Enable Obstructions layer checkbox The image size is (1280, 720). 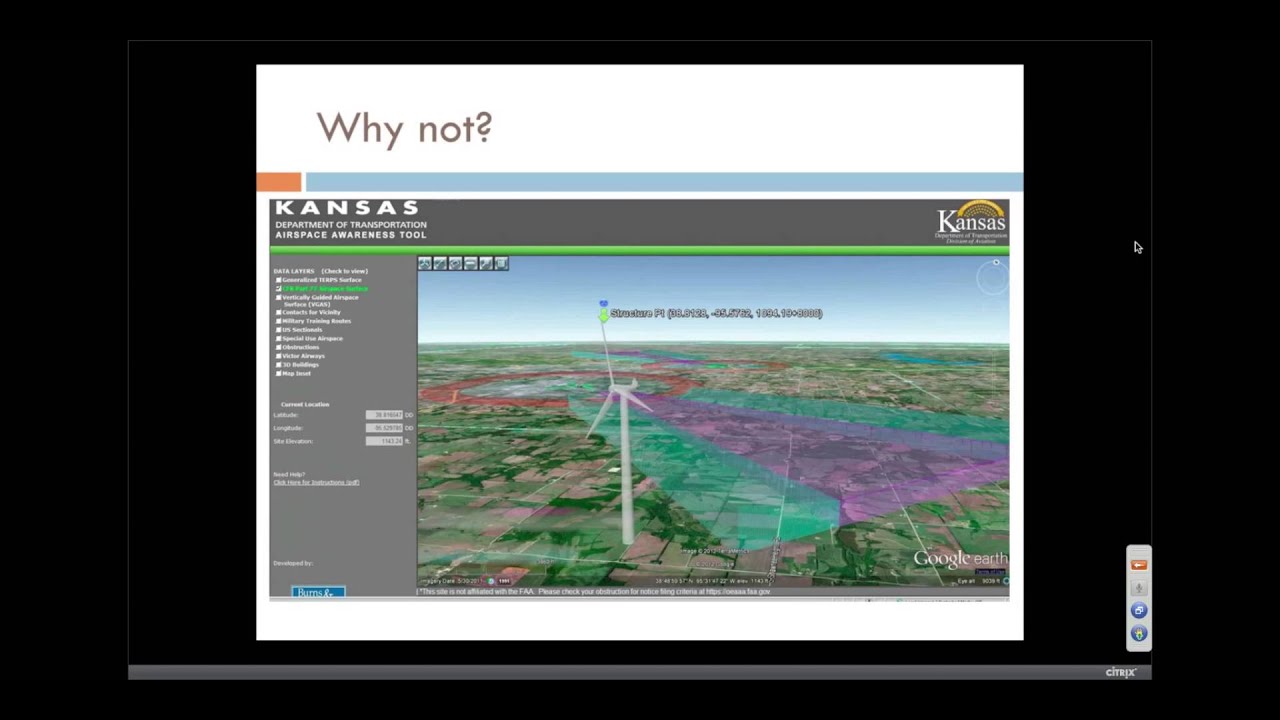click(279, 347)
